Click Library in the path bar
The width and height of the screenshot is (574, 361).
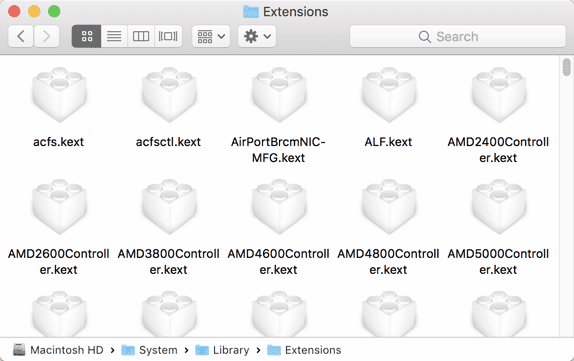(222, 350)
